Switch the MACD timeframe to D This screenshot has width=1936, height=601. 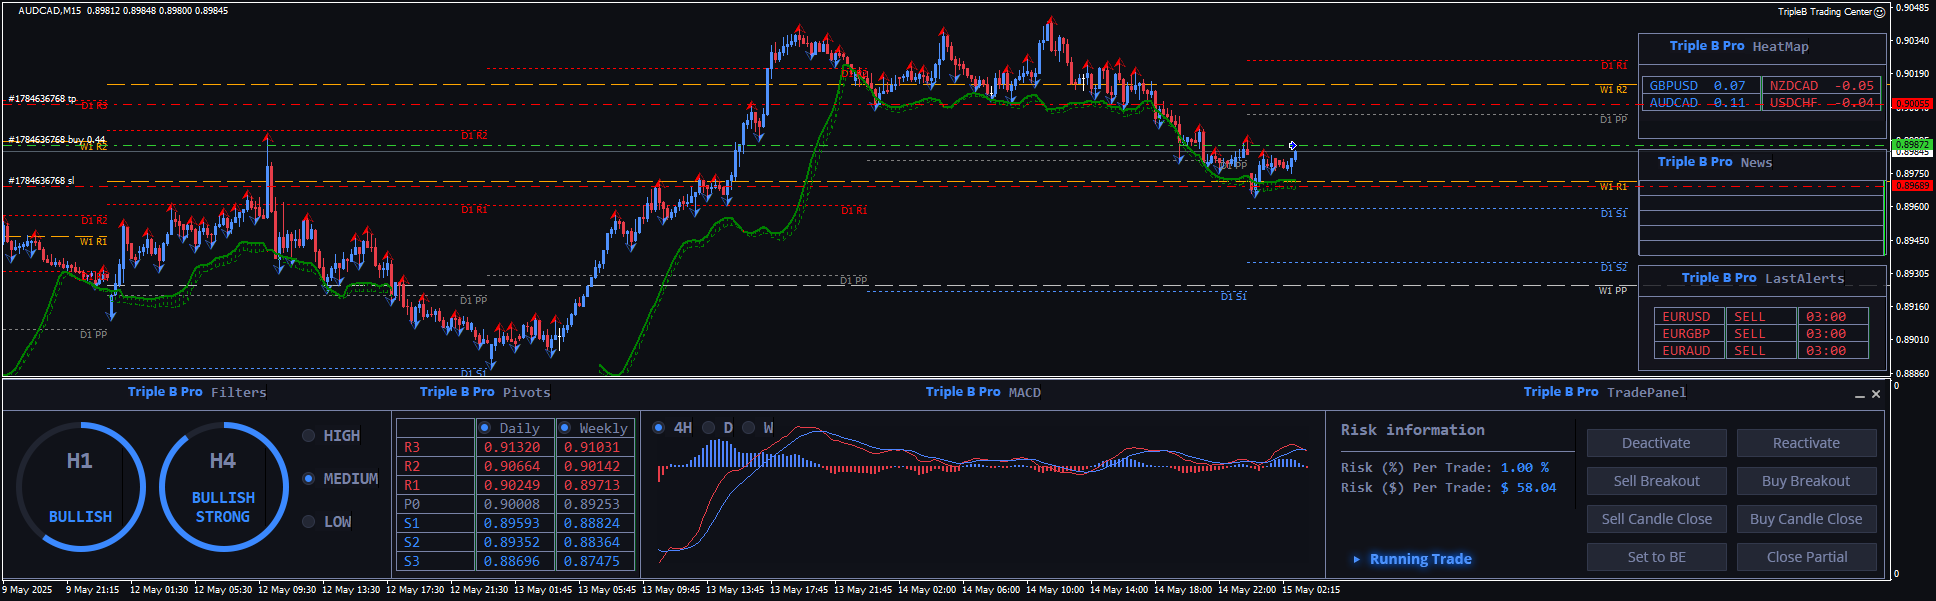(709, 428)
